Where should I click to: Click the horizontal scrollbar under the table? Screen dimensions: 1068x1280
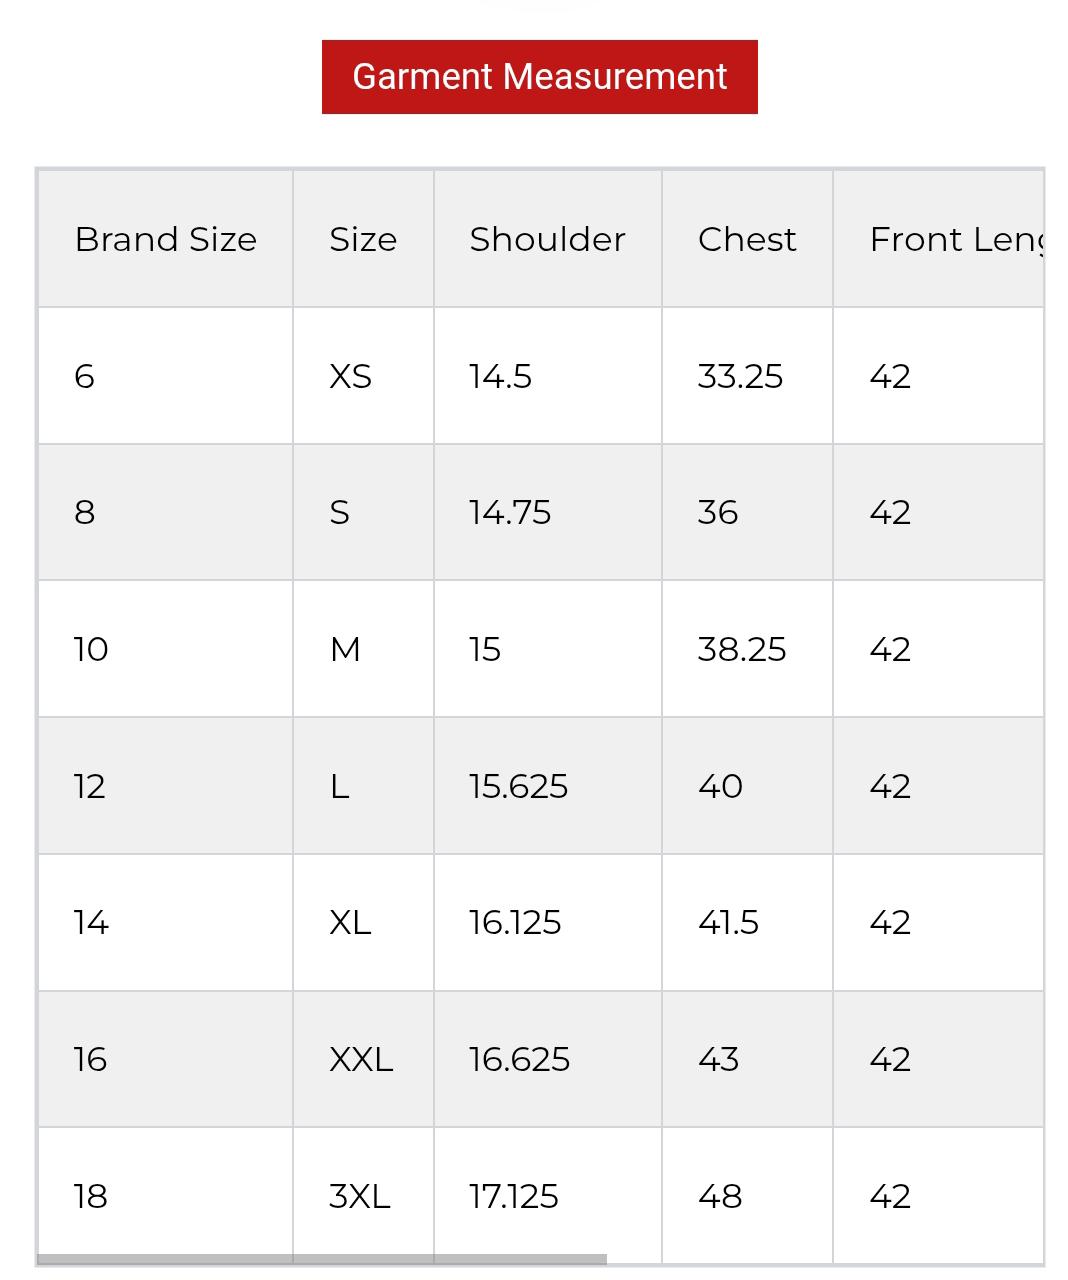(322, 1260)
